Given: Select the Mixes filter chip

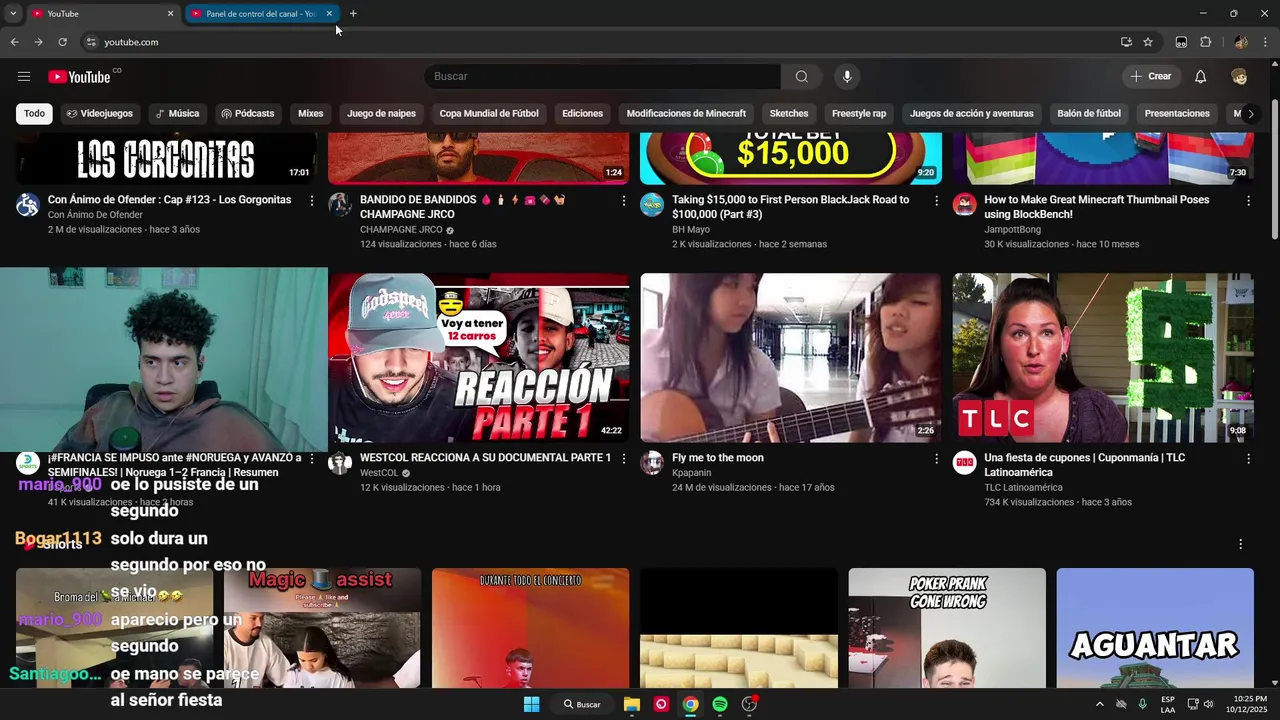Looking at the screenshot, I should [311, 114].
